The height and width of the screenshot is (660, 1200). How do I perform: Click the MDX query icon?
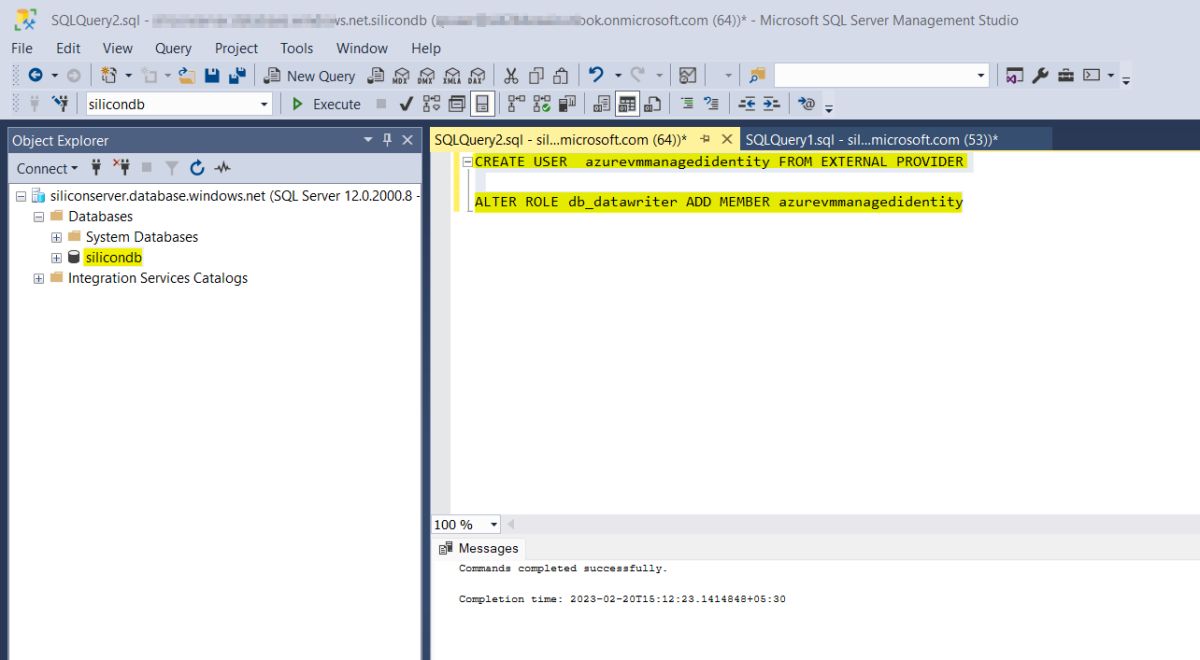[401, 75]
